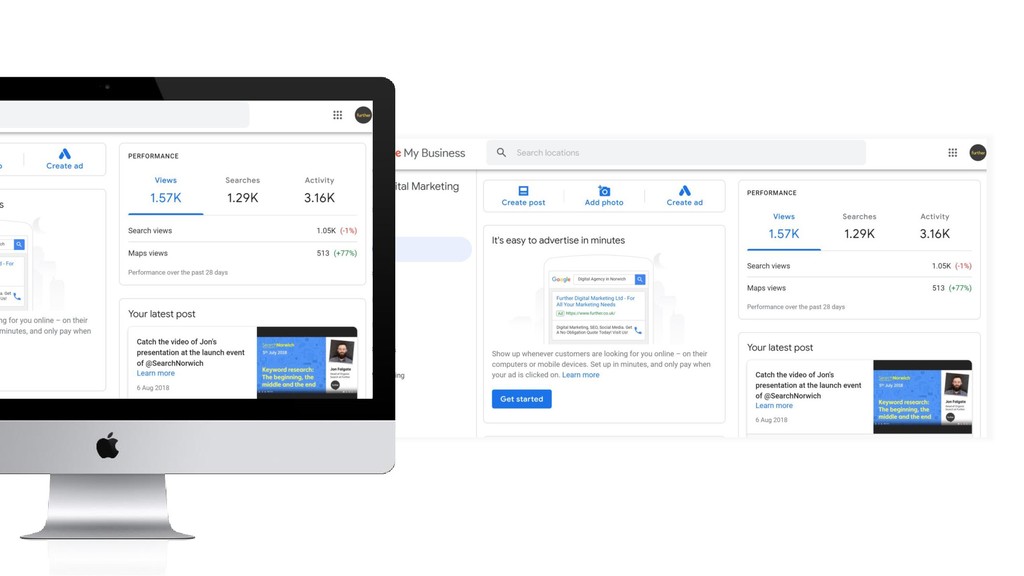Select Searches tab on iMac screen
This screenshot has width=1024, height=576.
[x=242, y=191]
